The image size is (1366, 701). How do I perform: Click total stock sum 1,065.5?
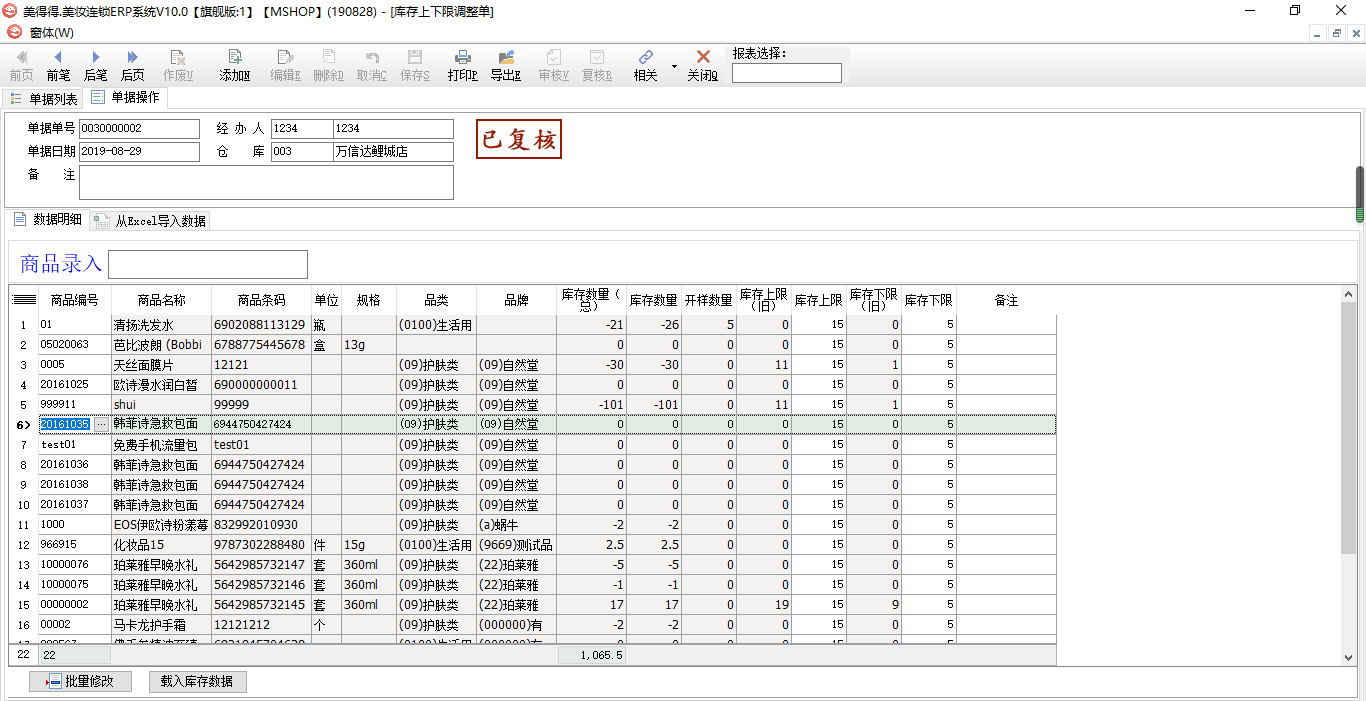(x=591, y=655)
